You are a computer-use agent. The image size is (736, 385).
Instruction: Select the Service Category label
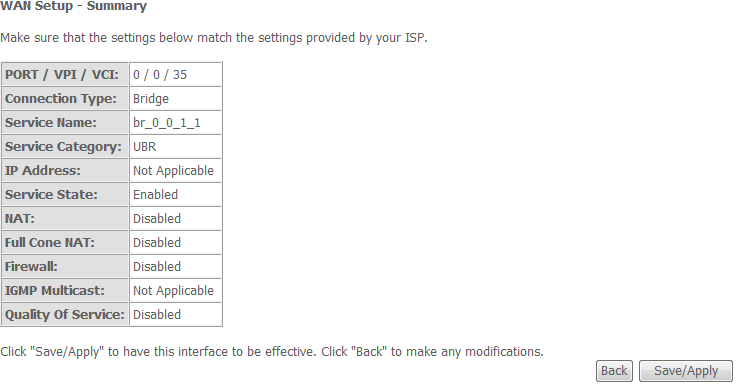63,147
